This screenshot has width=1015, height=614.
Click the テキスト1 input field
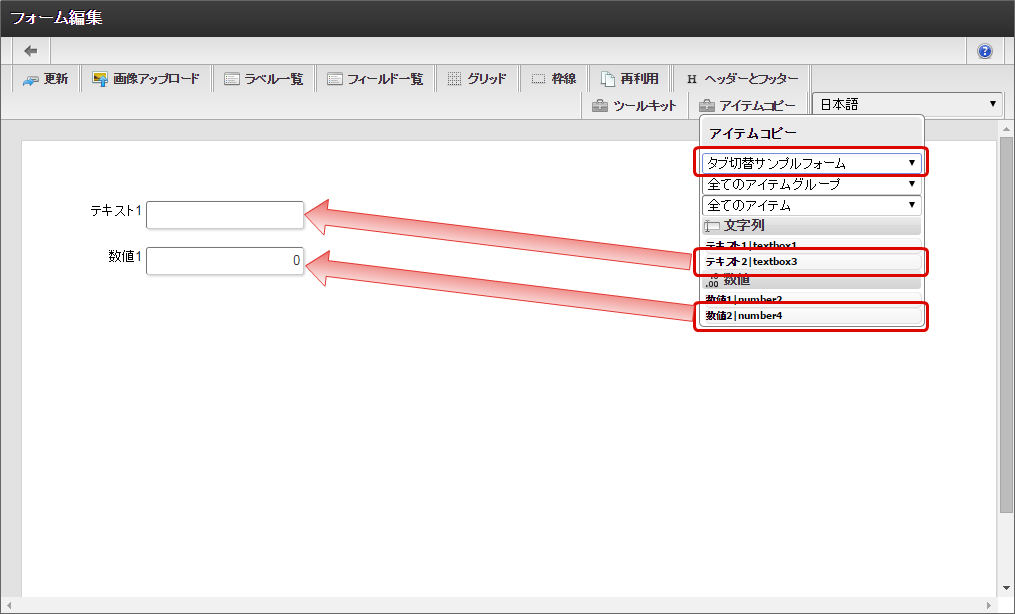click(225, 215)
